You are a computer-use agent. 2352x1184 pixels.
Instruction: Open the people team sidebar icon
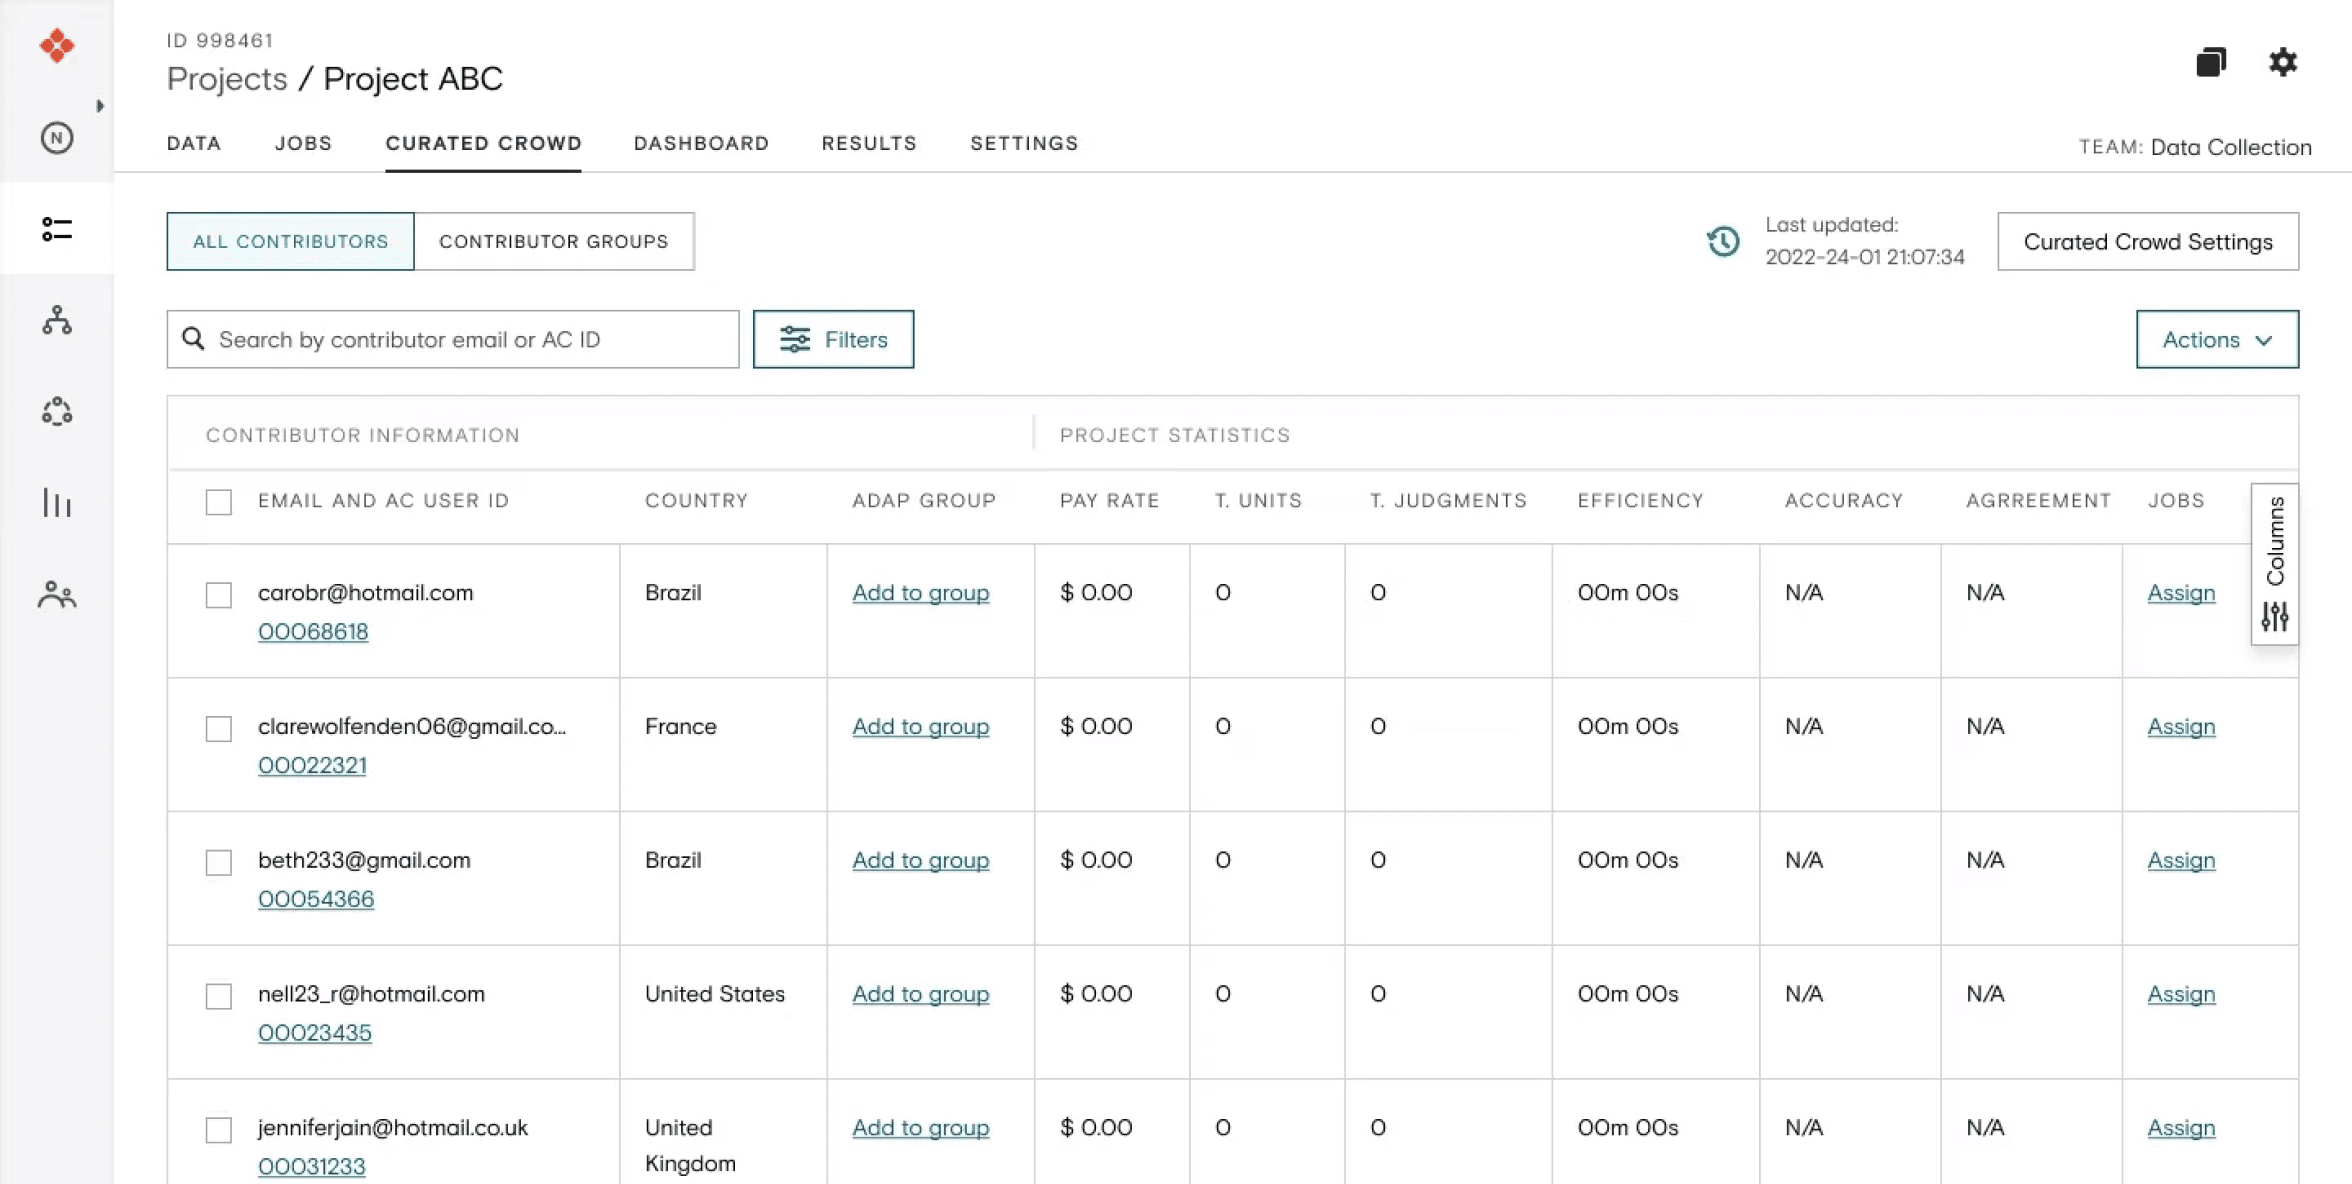(57, 595)
